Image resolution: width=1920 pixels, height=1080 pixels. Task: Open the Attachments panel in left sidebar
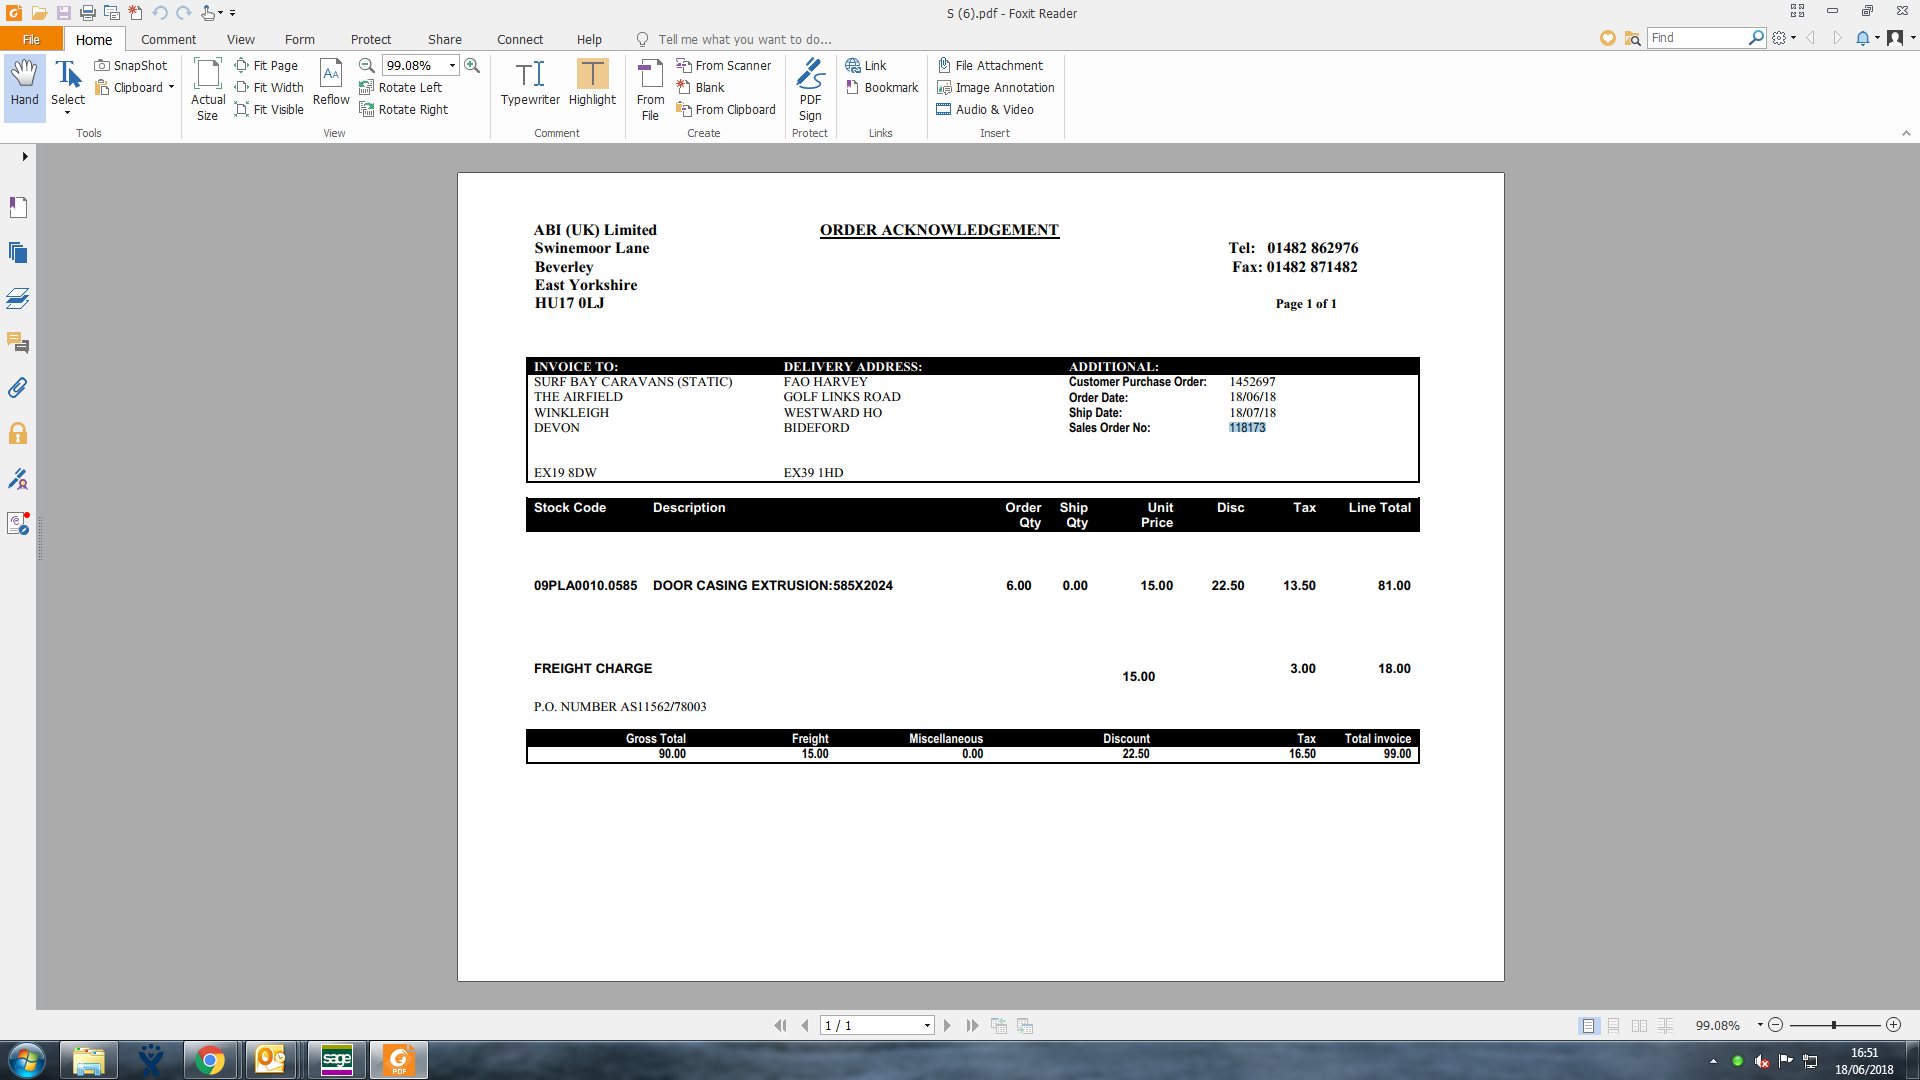point(18,388)
